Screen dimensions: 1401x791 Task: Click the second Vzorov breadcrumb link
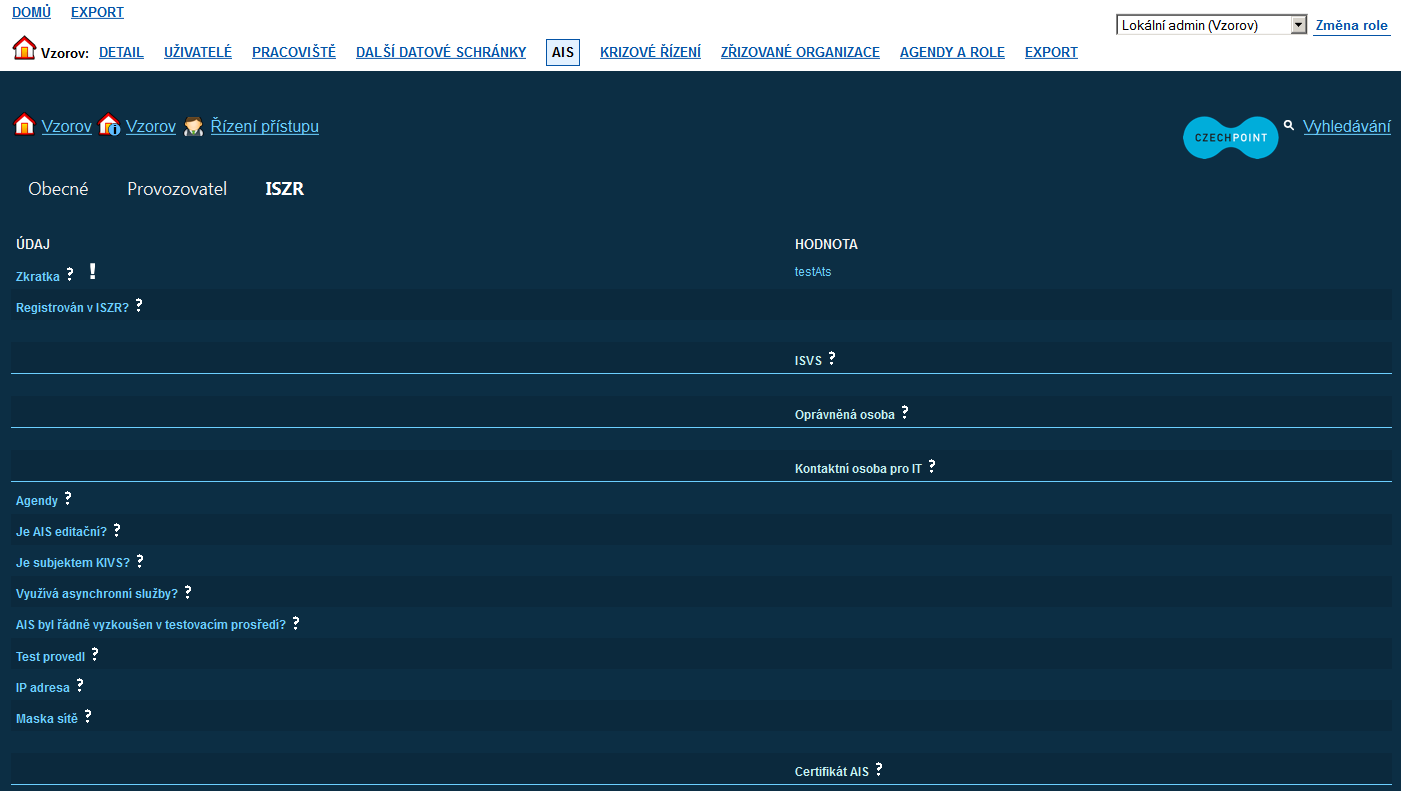click(151, 126)
